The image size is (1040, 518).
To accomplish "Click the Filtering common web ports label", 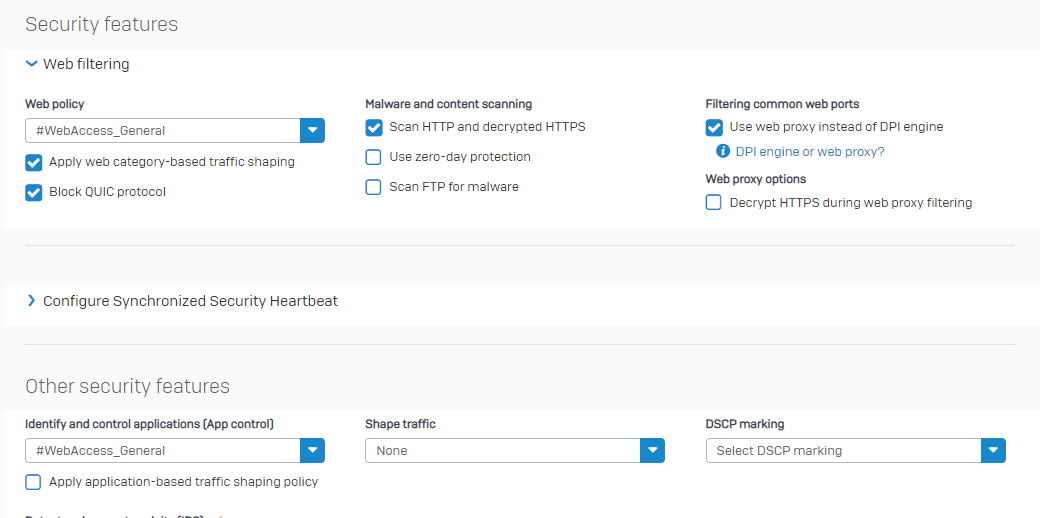I will (x=782, y=103).
